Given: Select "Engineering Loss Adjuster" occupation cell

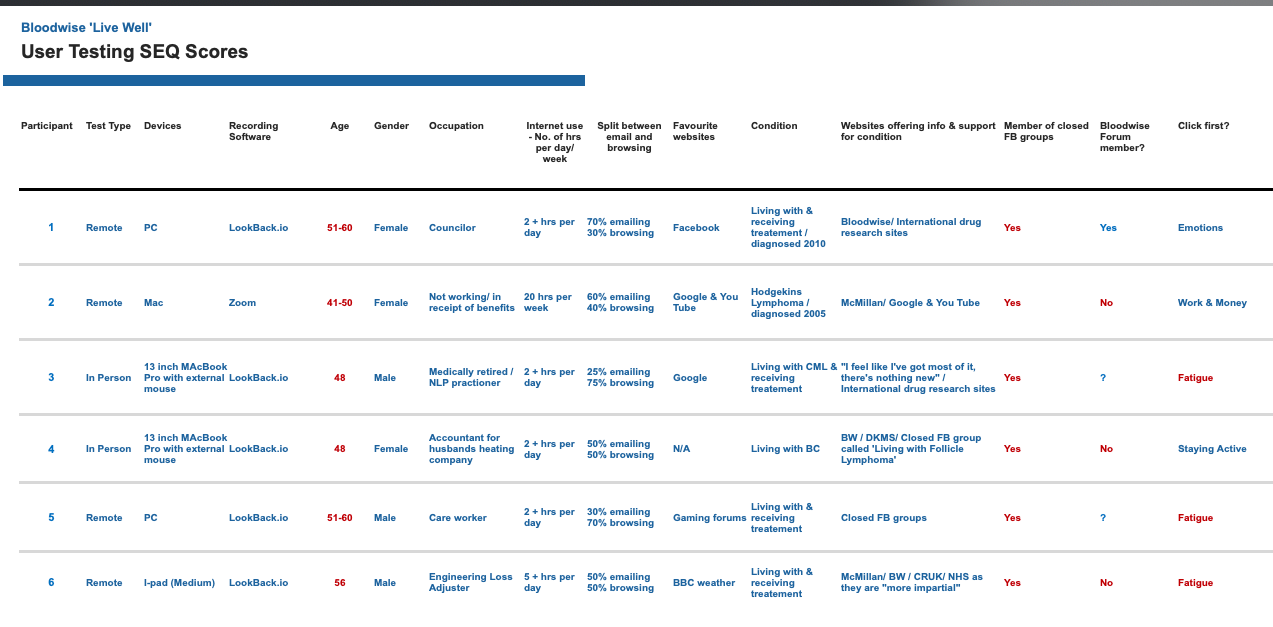Looking at the screenshot, I should point(471,583).
